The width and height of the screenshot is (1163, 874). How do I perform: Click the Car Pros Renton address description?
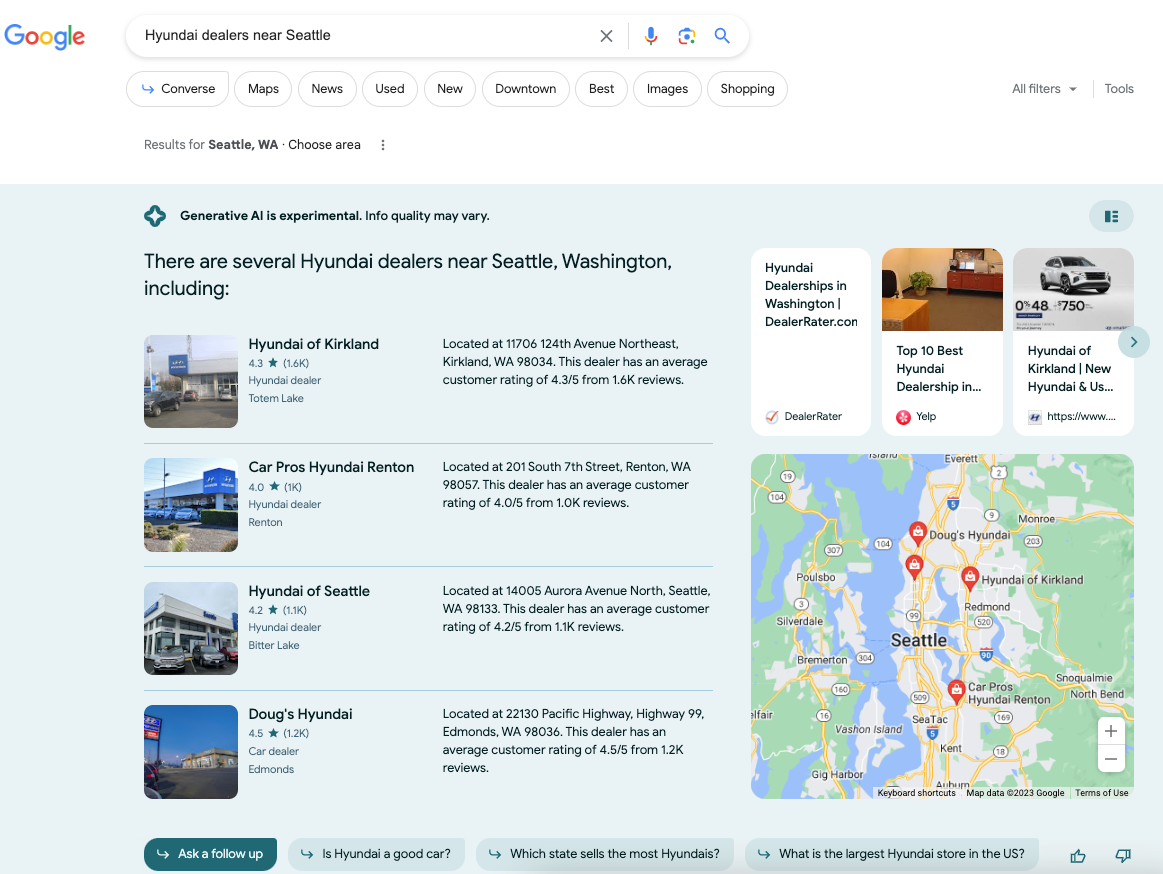click(x=567, y=485)
